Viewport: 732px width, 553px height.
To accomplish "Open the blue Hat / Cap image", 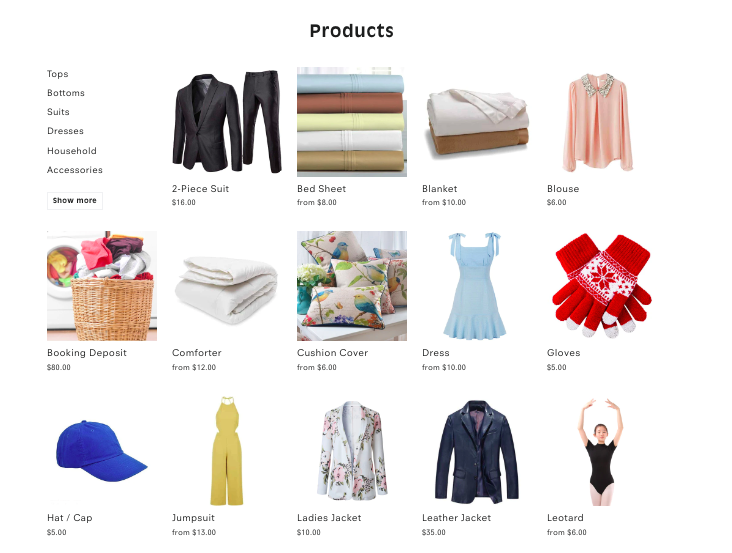I will coord(102,451).
